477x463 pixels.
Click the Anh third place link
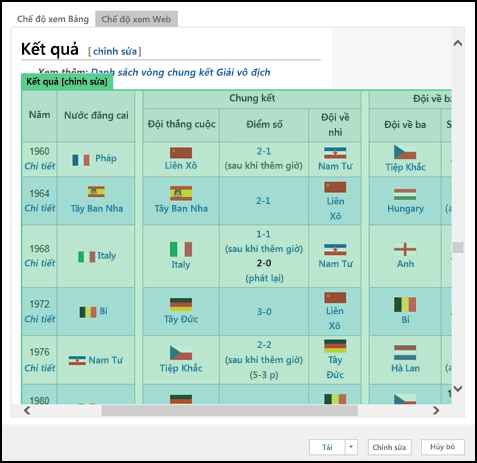tap(405, 264)
